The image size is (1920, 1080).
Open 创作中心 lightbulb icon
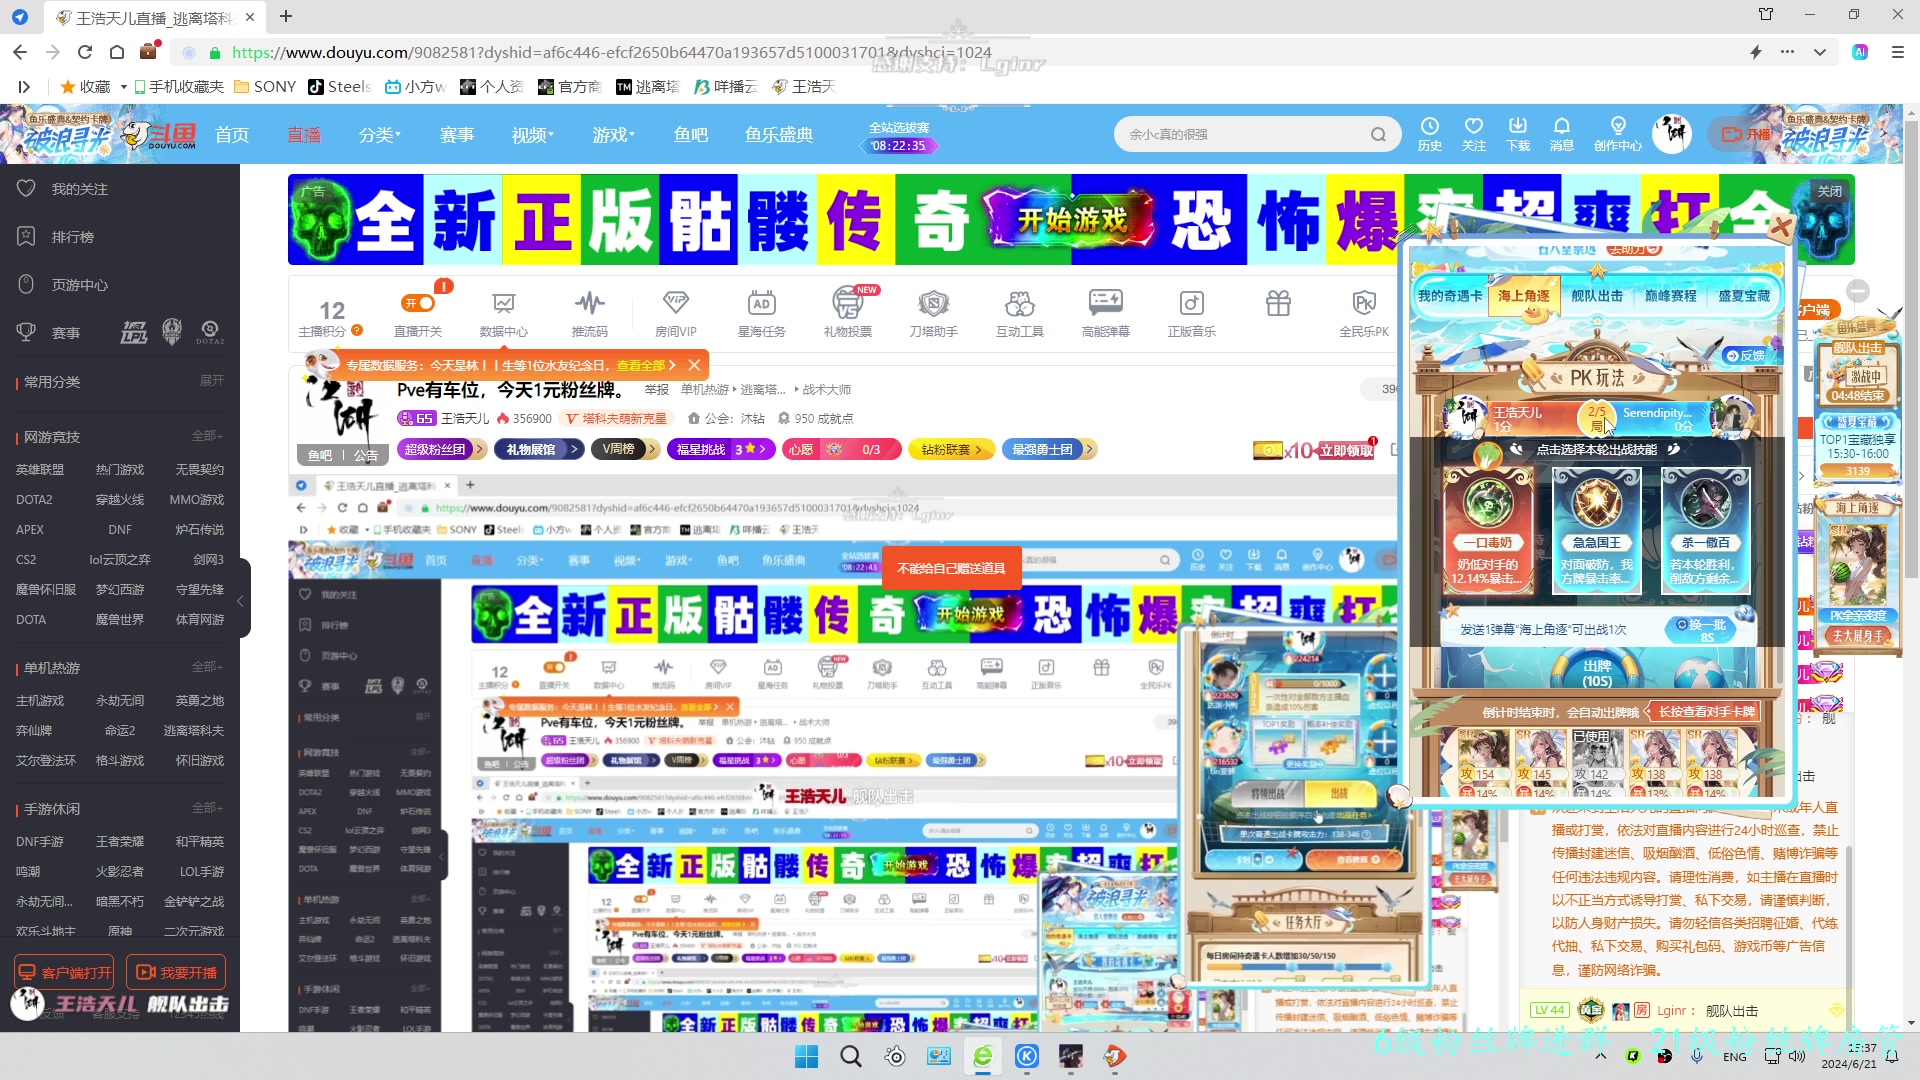point(1618,134)
